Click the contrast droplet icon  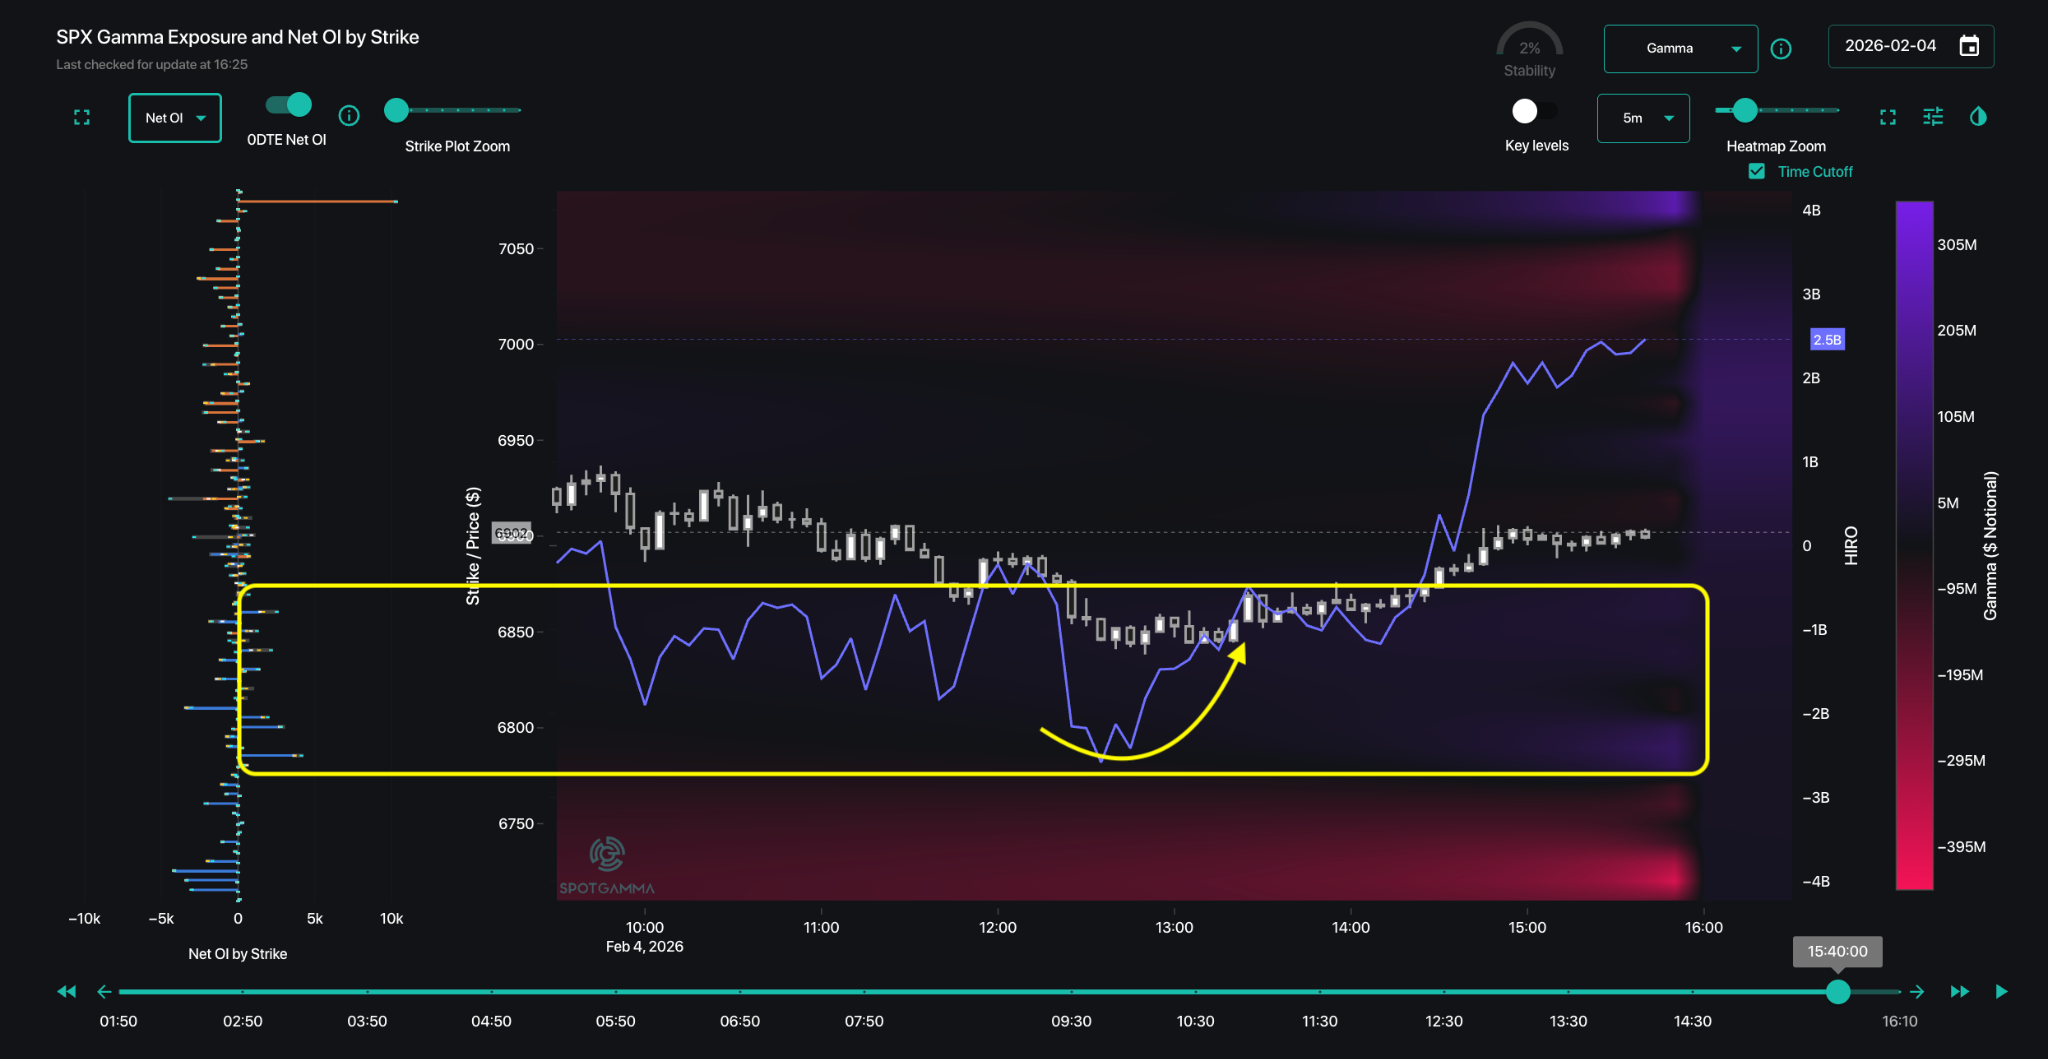(1978, 117)
